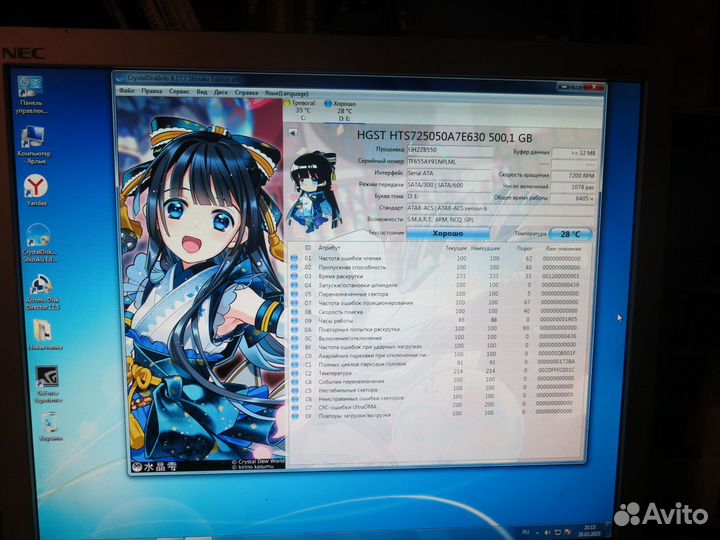Click the RU language indicator in taskbar

(526, 532)
